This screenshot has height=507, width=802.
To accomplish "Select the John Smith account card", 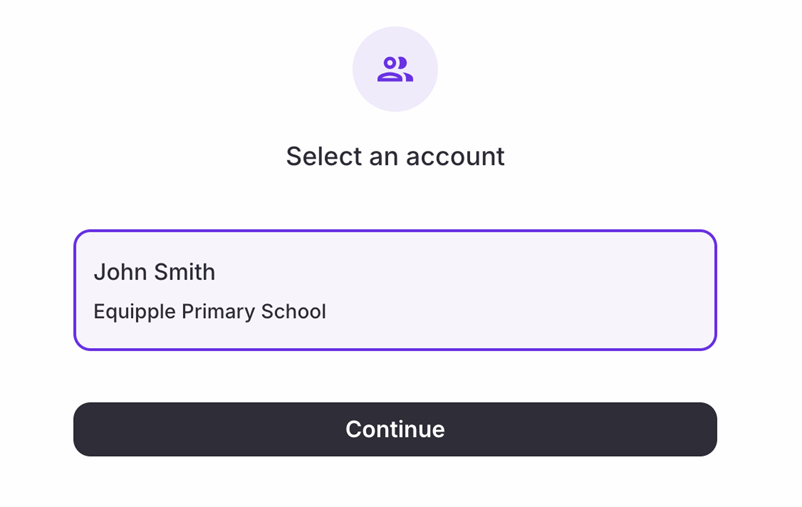I will [395, 290].
